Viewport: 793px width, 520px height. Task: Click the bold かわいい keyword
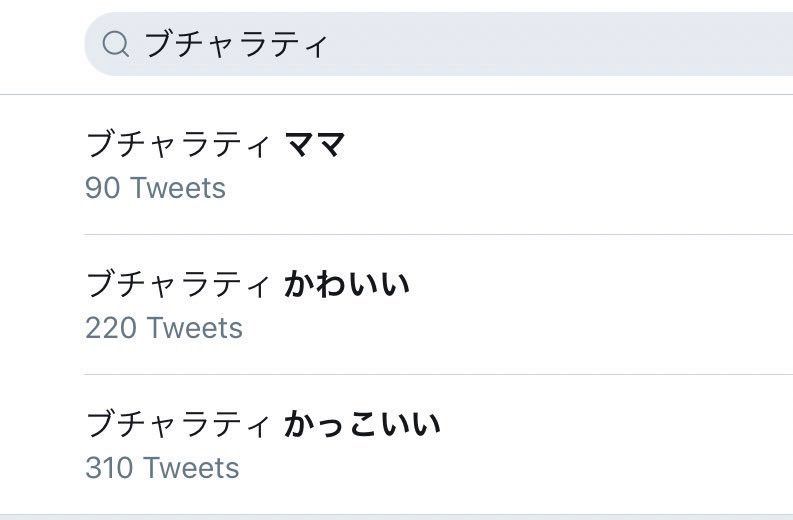click(x=347, y=284)
